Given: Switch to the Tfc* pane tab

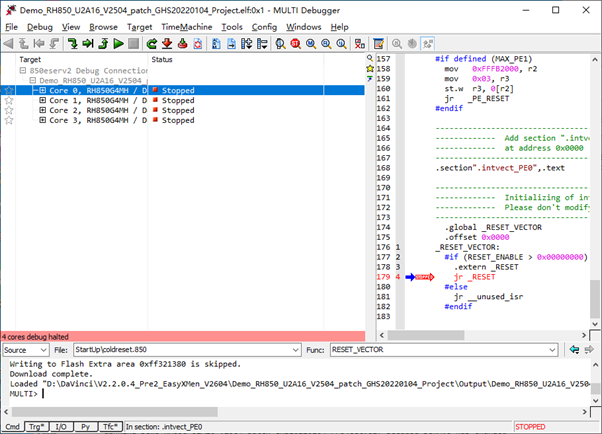Looking at the screenshot, I should pyautogui.click(x=110, y=427).
